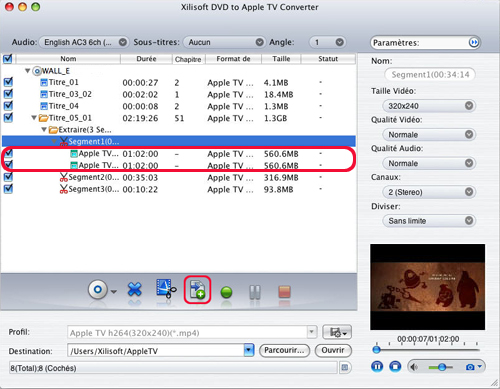The image size is (500, 389).
Task: Open the Sous-titres dropdown Aucun
Action: pos(224,42)
